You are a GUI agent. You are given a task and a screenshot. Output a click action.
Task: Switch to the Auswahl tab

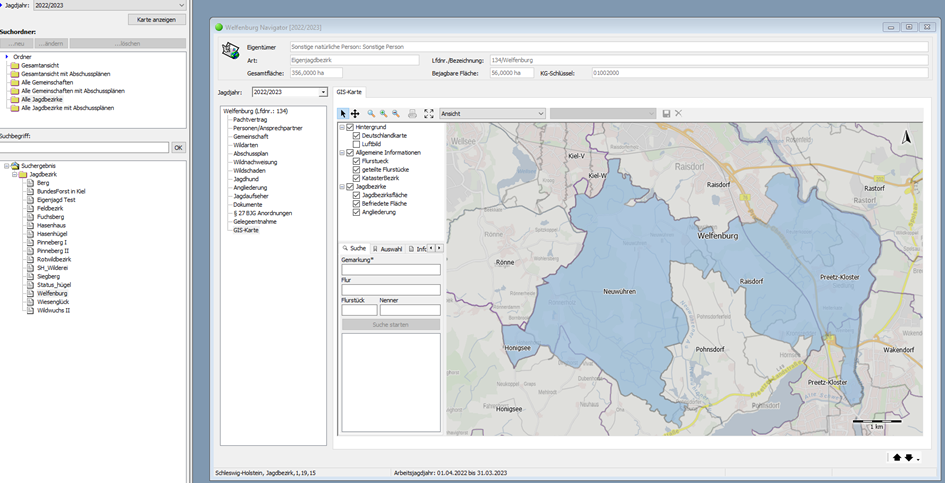pos(388,248)
